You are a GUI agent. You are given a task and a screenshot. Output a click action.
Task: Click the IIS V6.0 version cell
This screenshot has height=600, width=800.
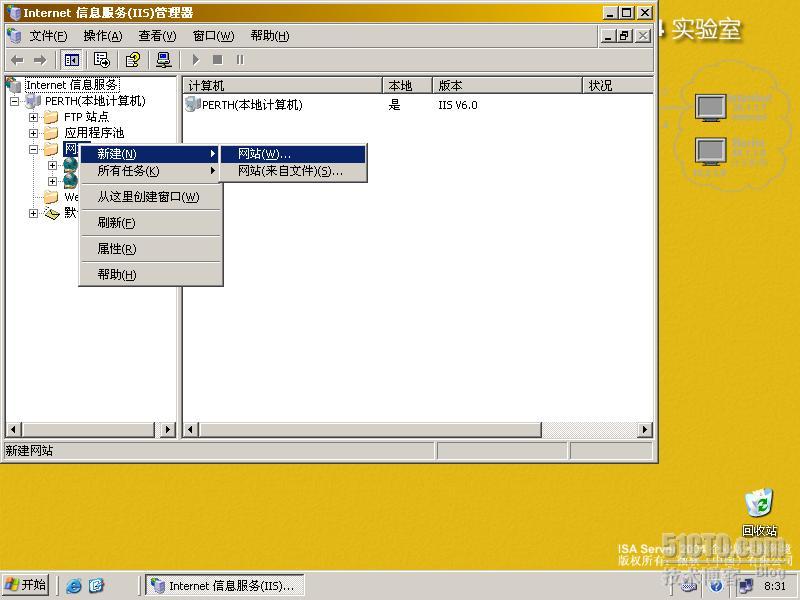pos(458,105)
